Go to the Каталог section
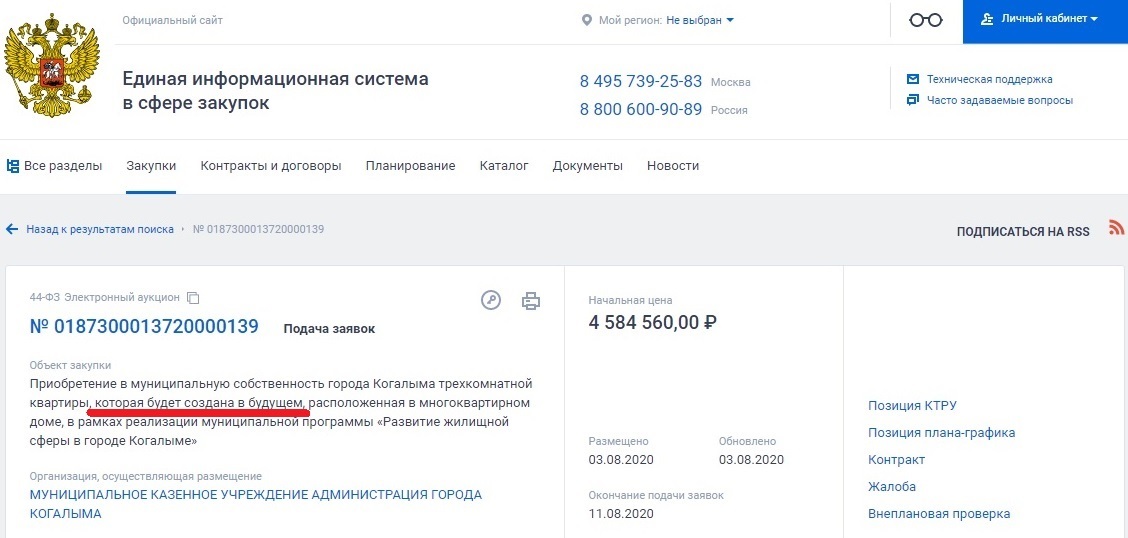Image resolution: width=1128 pixels, height=538 pixels. click(504, 166)
